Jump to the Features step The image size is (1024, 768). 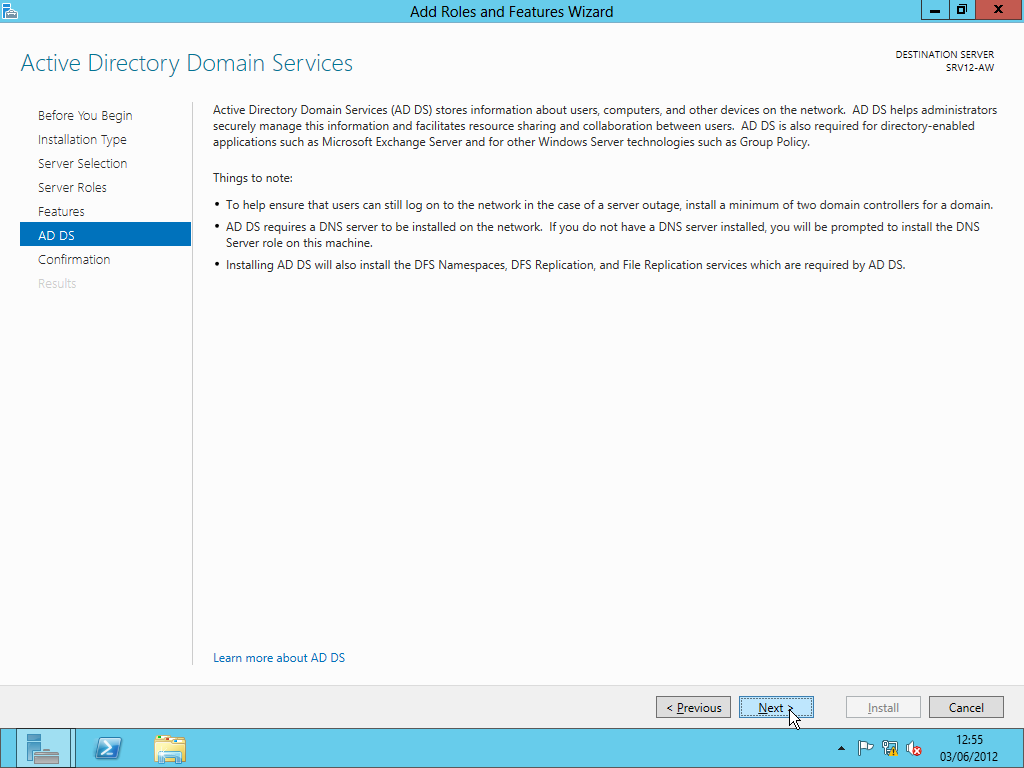click(61, 212)
